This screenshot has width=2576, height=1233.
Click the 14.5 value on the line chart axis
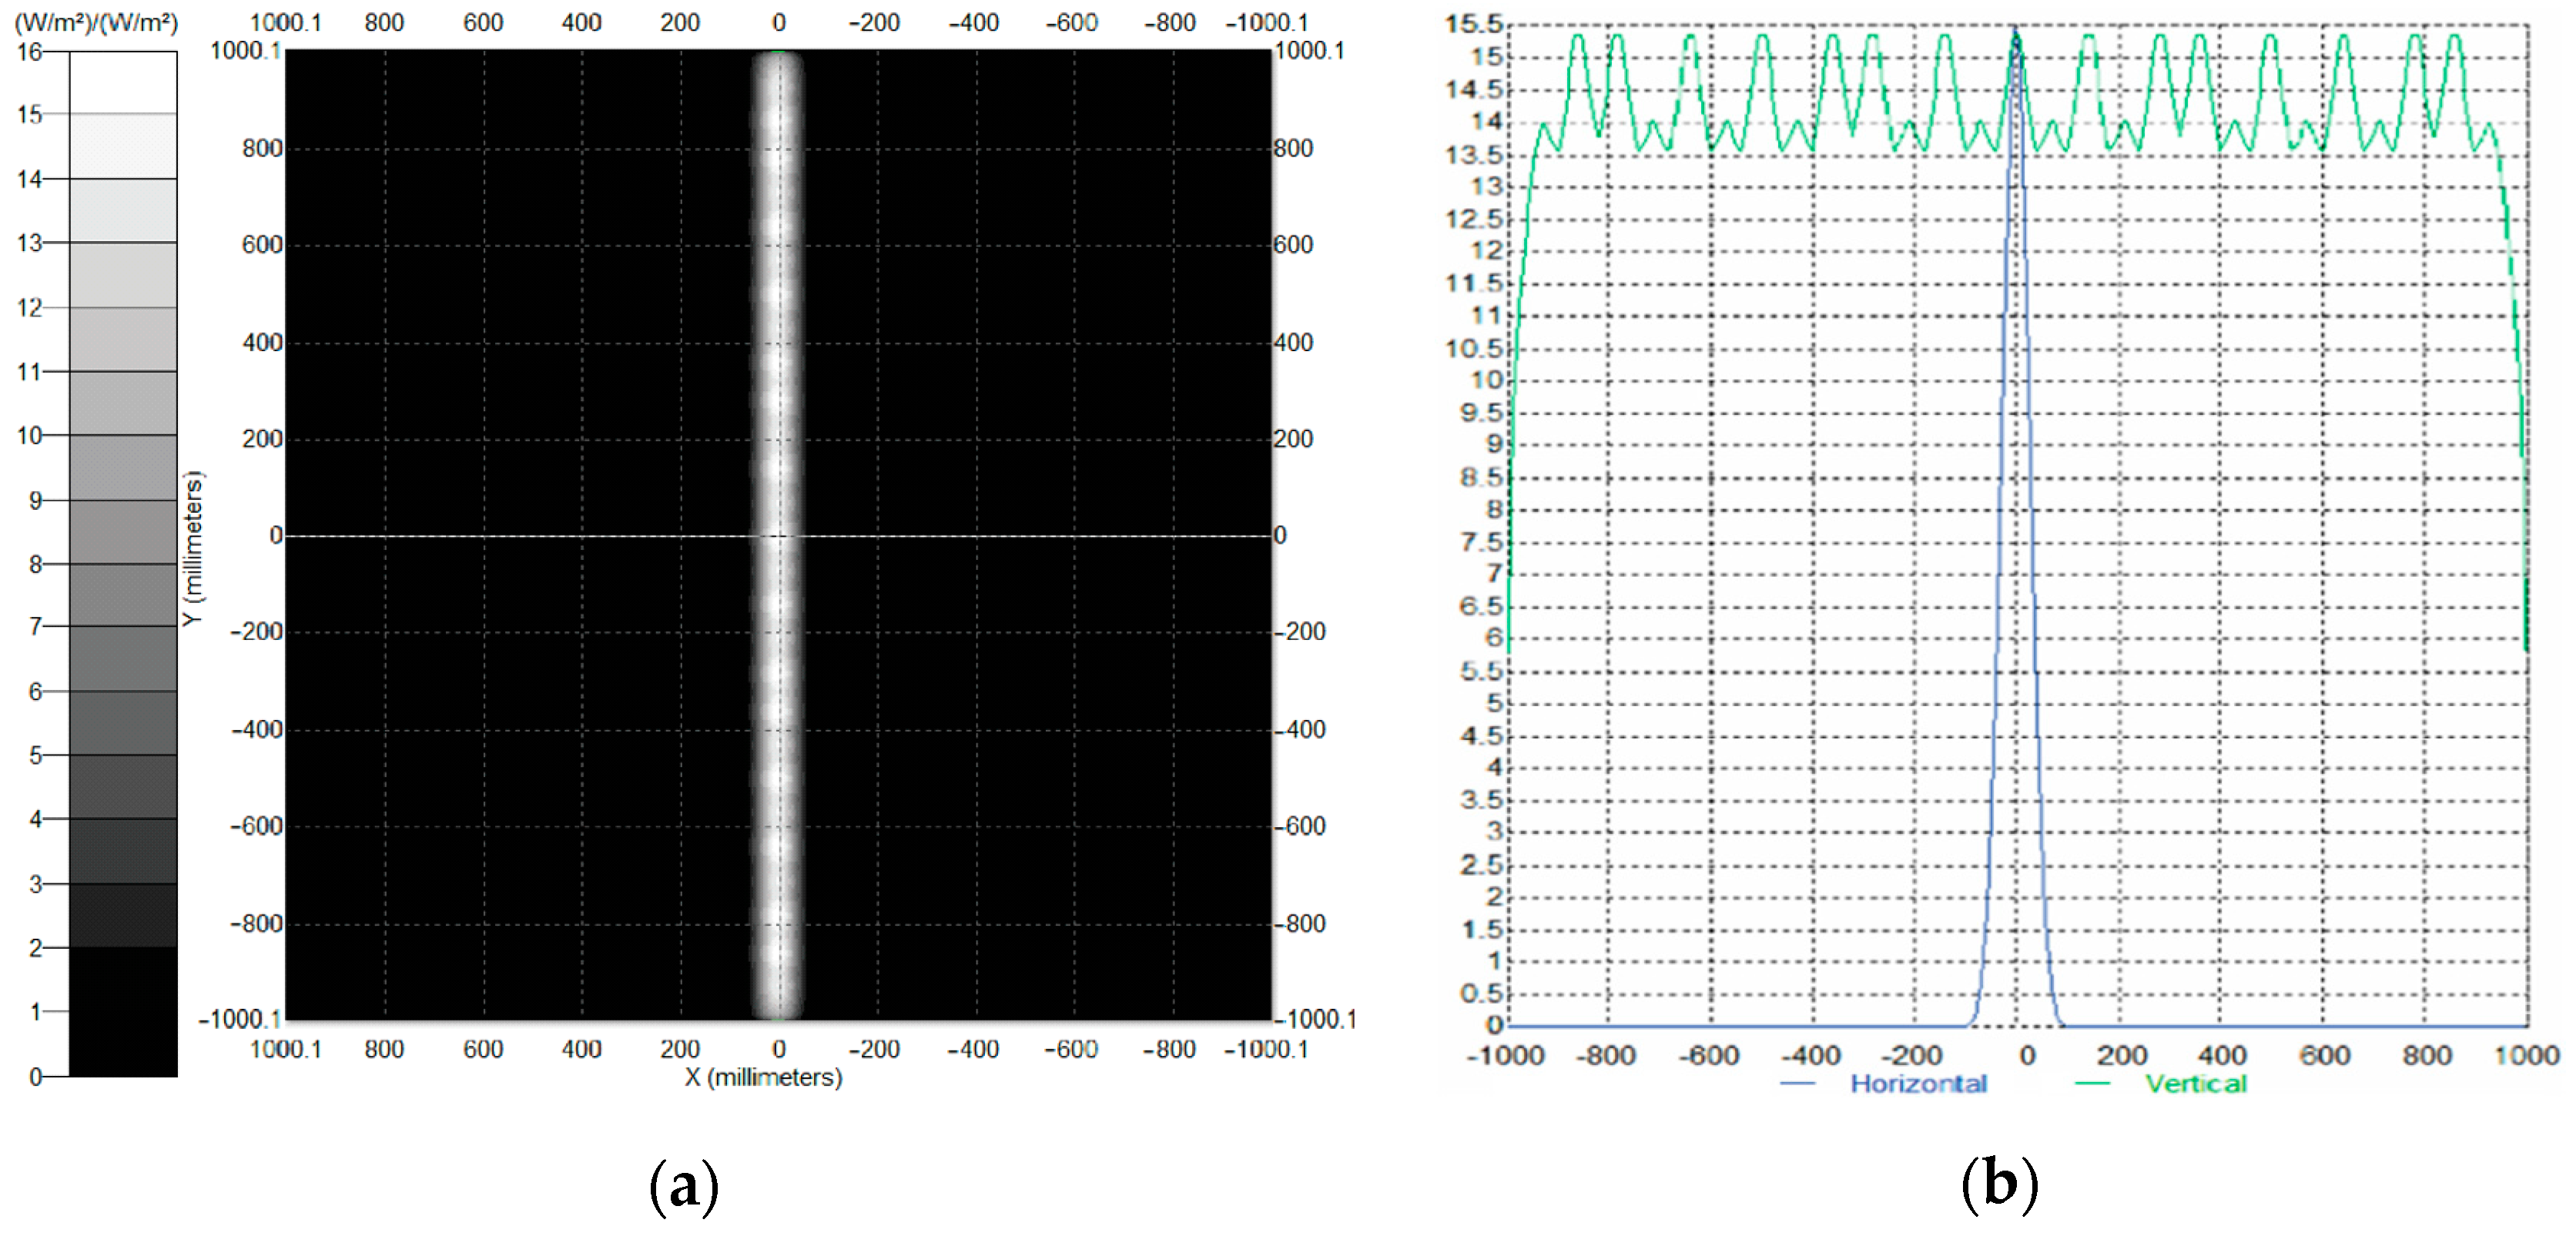pyautogui.click(x=1474, y=90)
